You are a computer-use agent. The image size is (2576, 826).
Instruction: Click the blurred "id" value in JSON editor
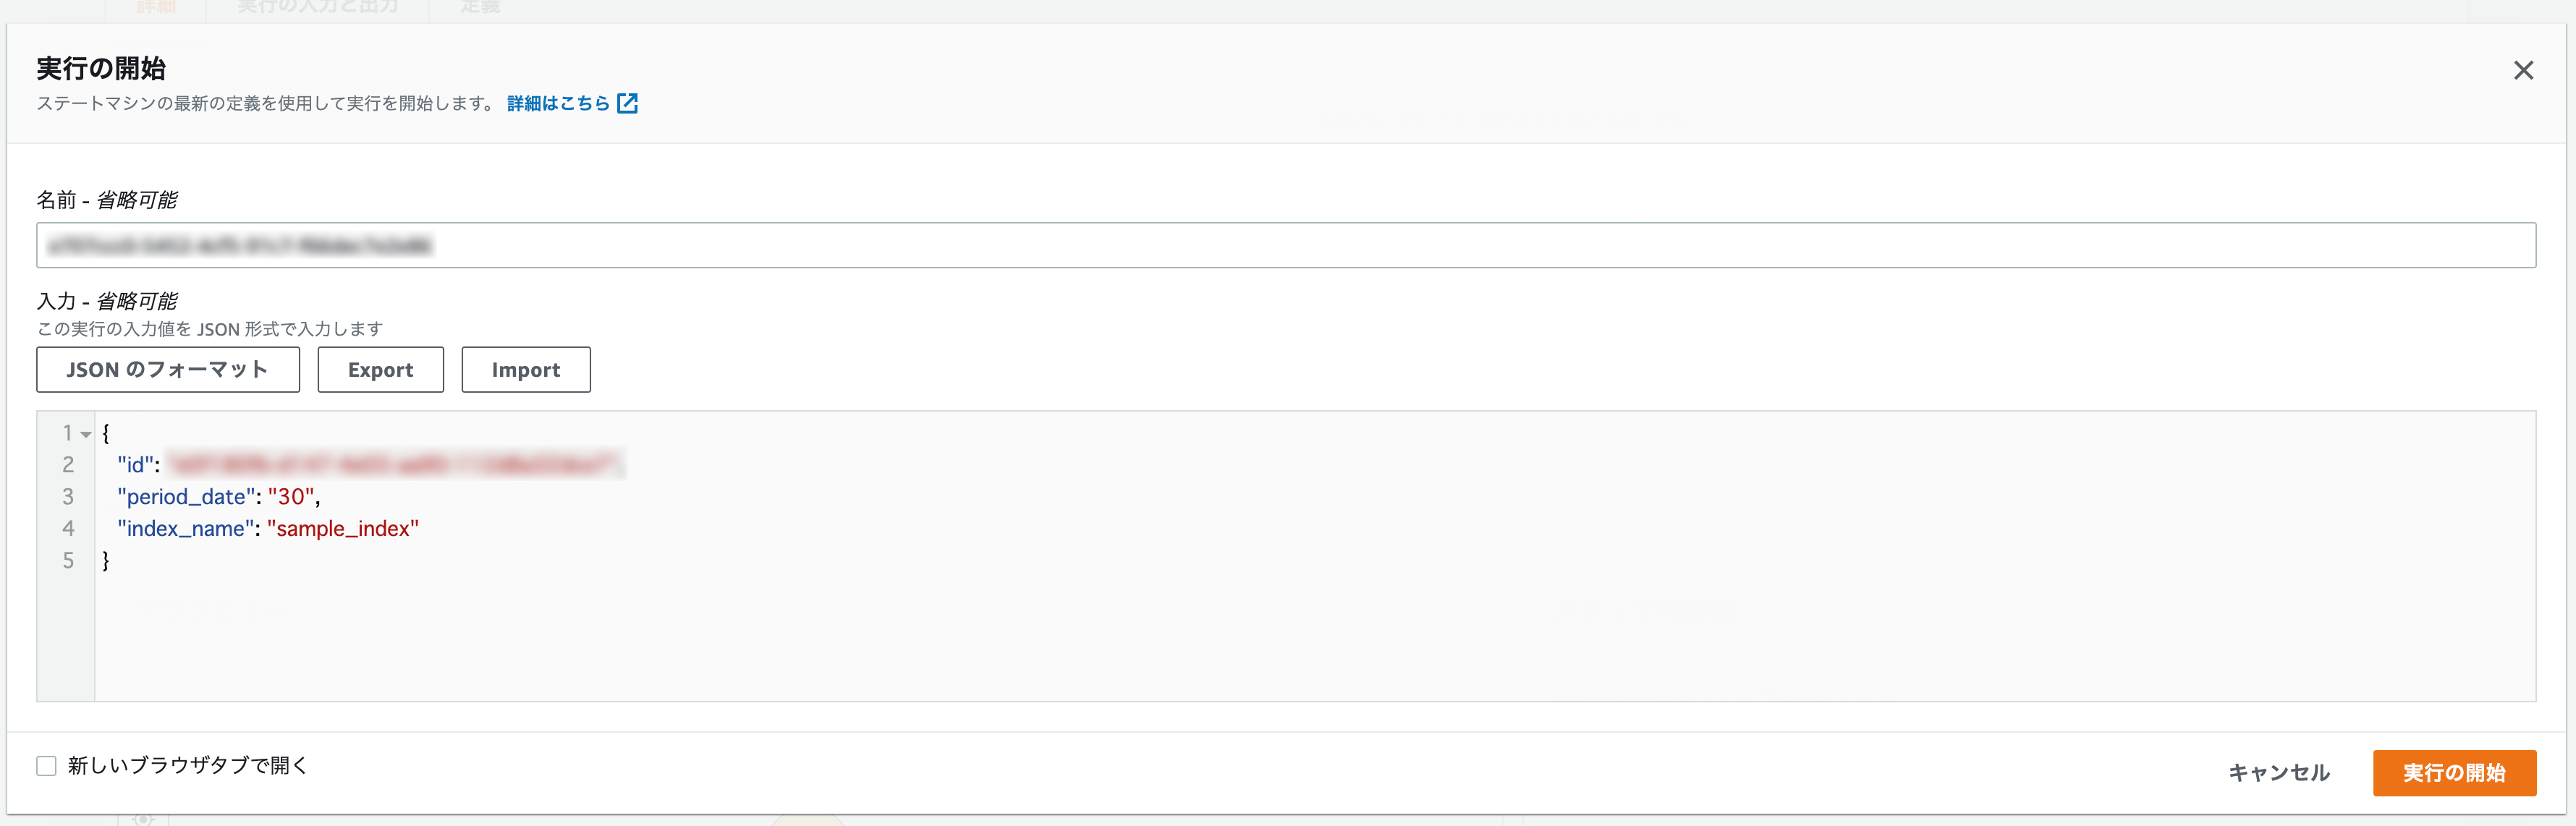[x=396, y=465]
